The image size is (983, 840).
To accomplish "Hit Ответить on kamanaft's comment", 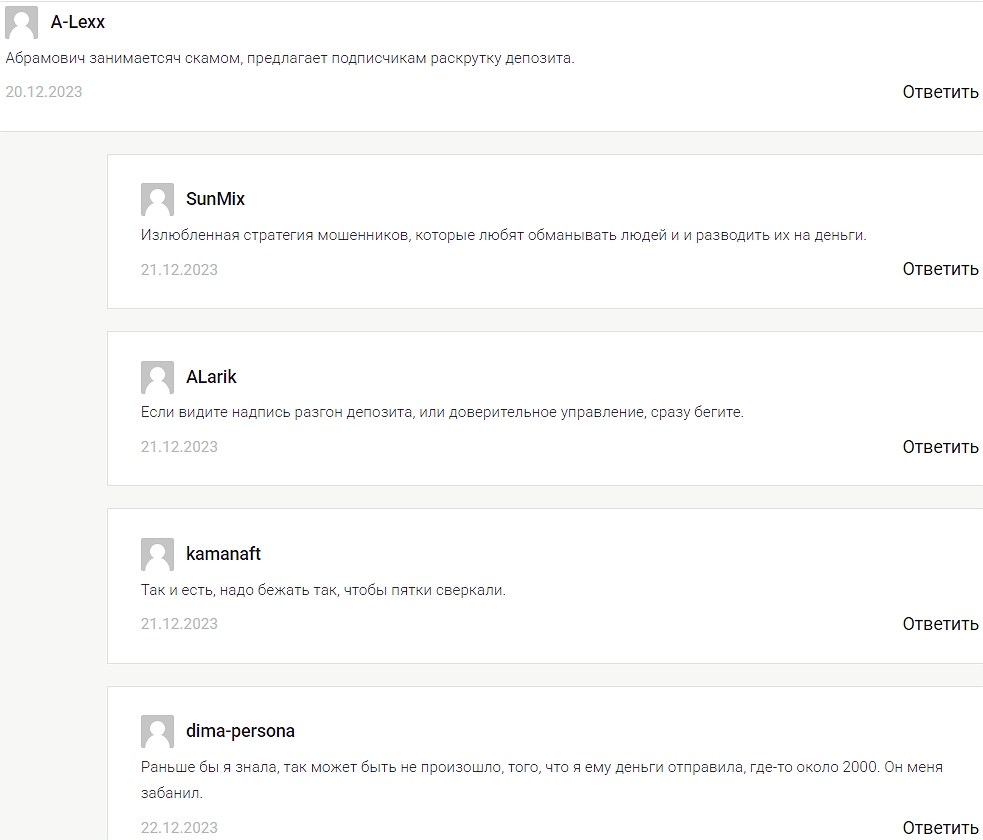I will (x=940, y=624).
